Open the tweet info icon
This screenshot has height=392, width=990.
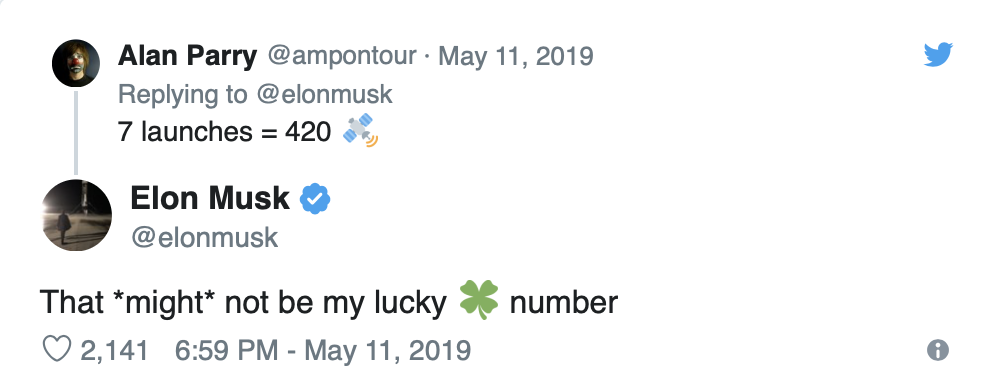(x=938, y=350)
